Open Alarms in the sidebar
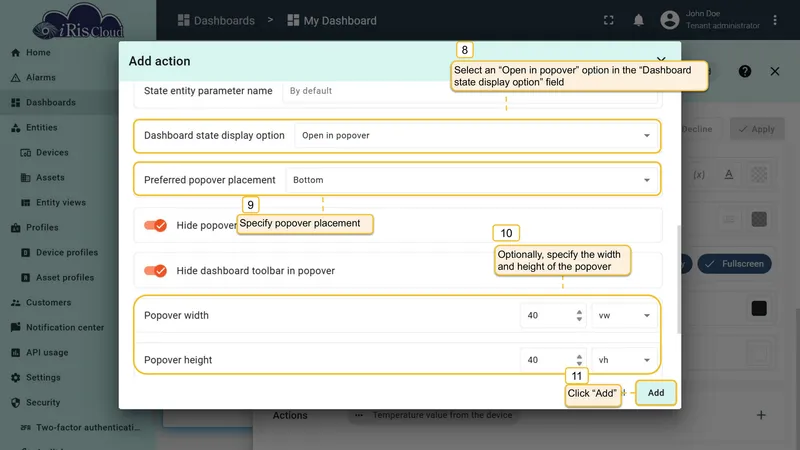The image size is (800, 450). [x=41, y=78]
